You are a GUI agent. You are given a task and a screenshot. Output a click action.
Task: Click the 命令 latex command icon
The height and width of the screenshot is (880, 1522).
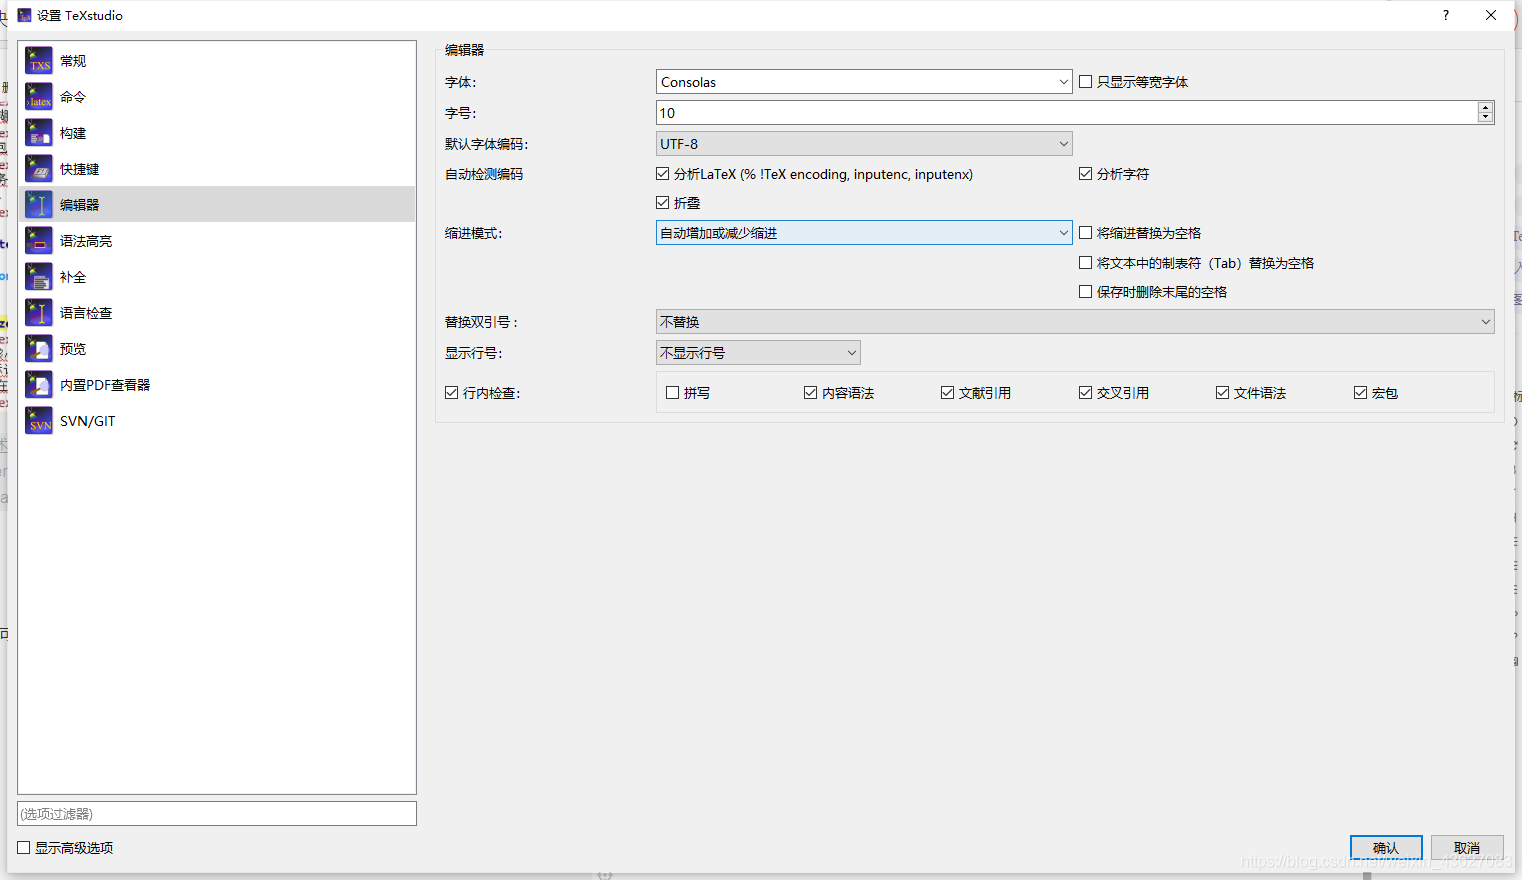click(39, 97)
